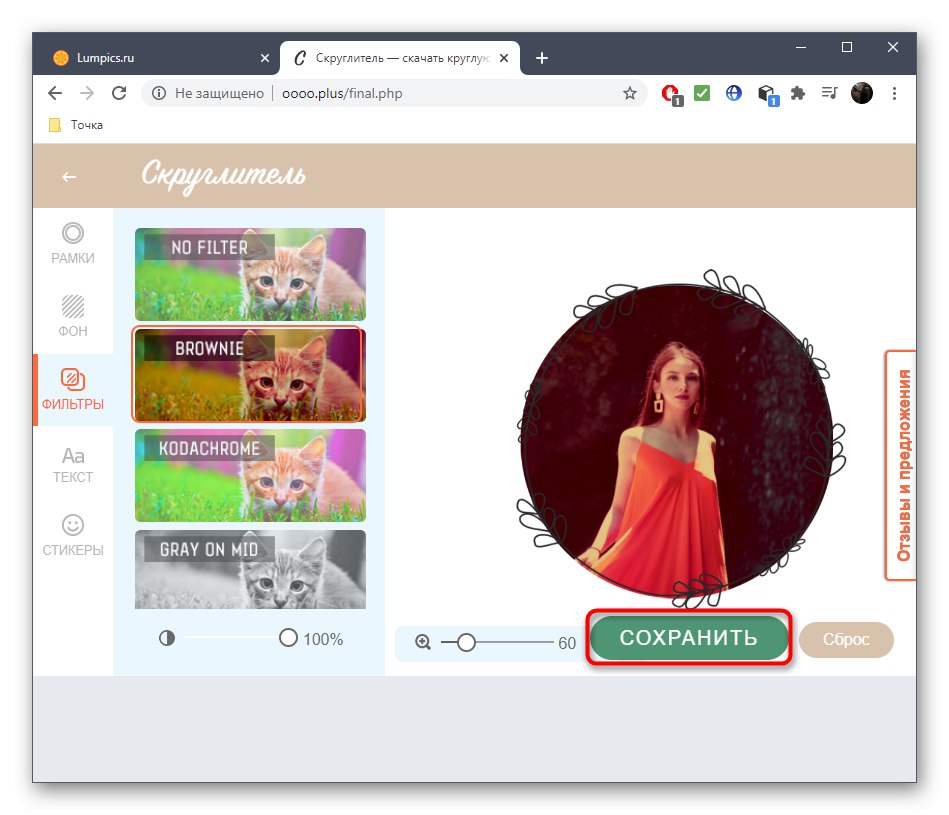Bookmark this page with the star icon
The image size is (949, 815).
(x=630, y=93)
